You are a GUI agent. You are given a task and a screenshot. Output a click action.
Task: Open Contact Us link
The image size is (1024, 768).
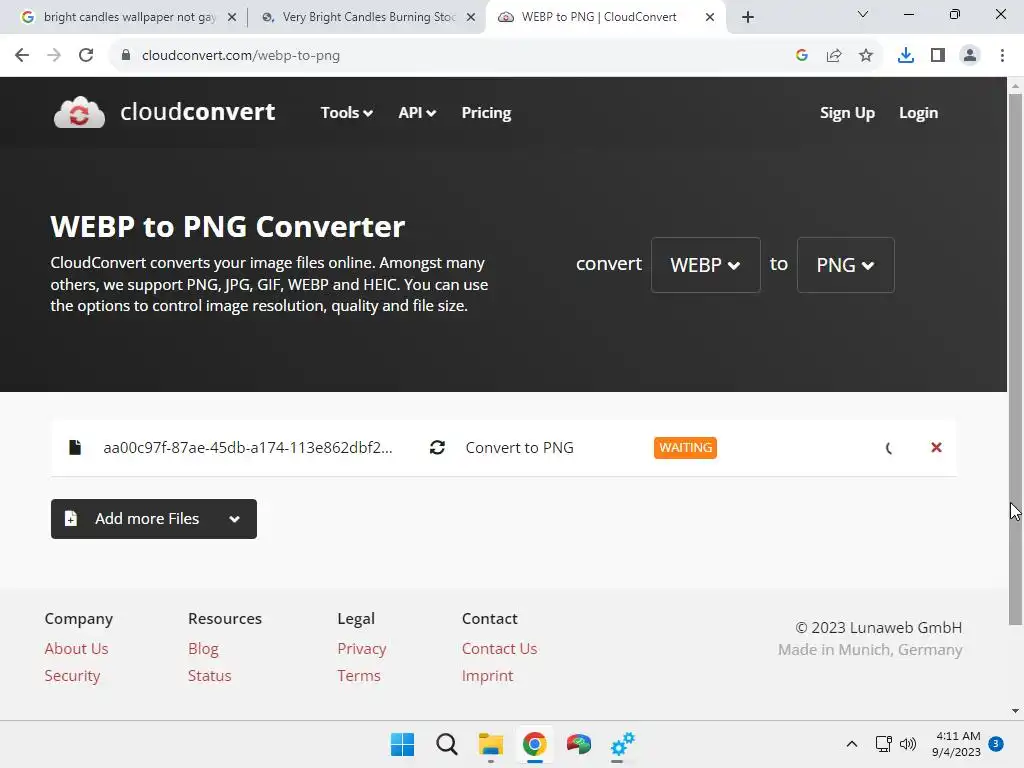(x=500, y=648)
